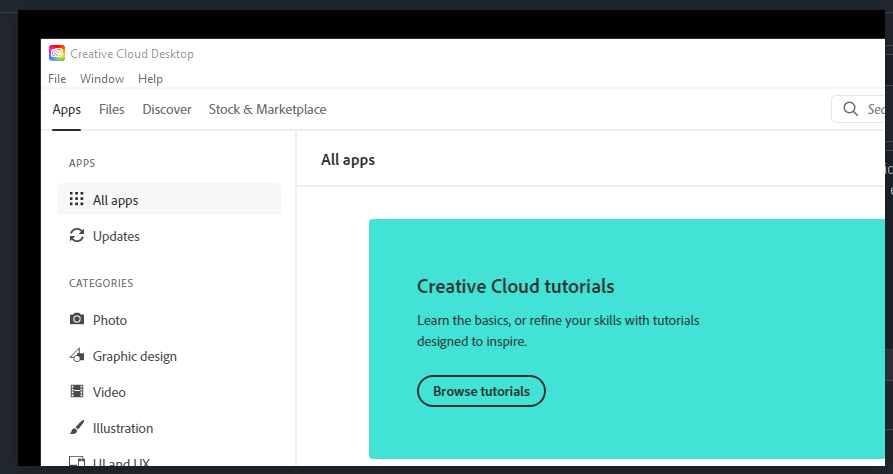The width and height of the screenshot is (893, 474).
Task: Click the search magnifier icon
Action: pos(850,109)
